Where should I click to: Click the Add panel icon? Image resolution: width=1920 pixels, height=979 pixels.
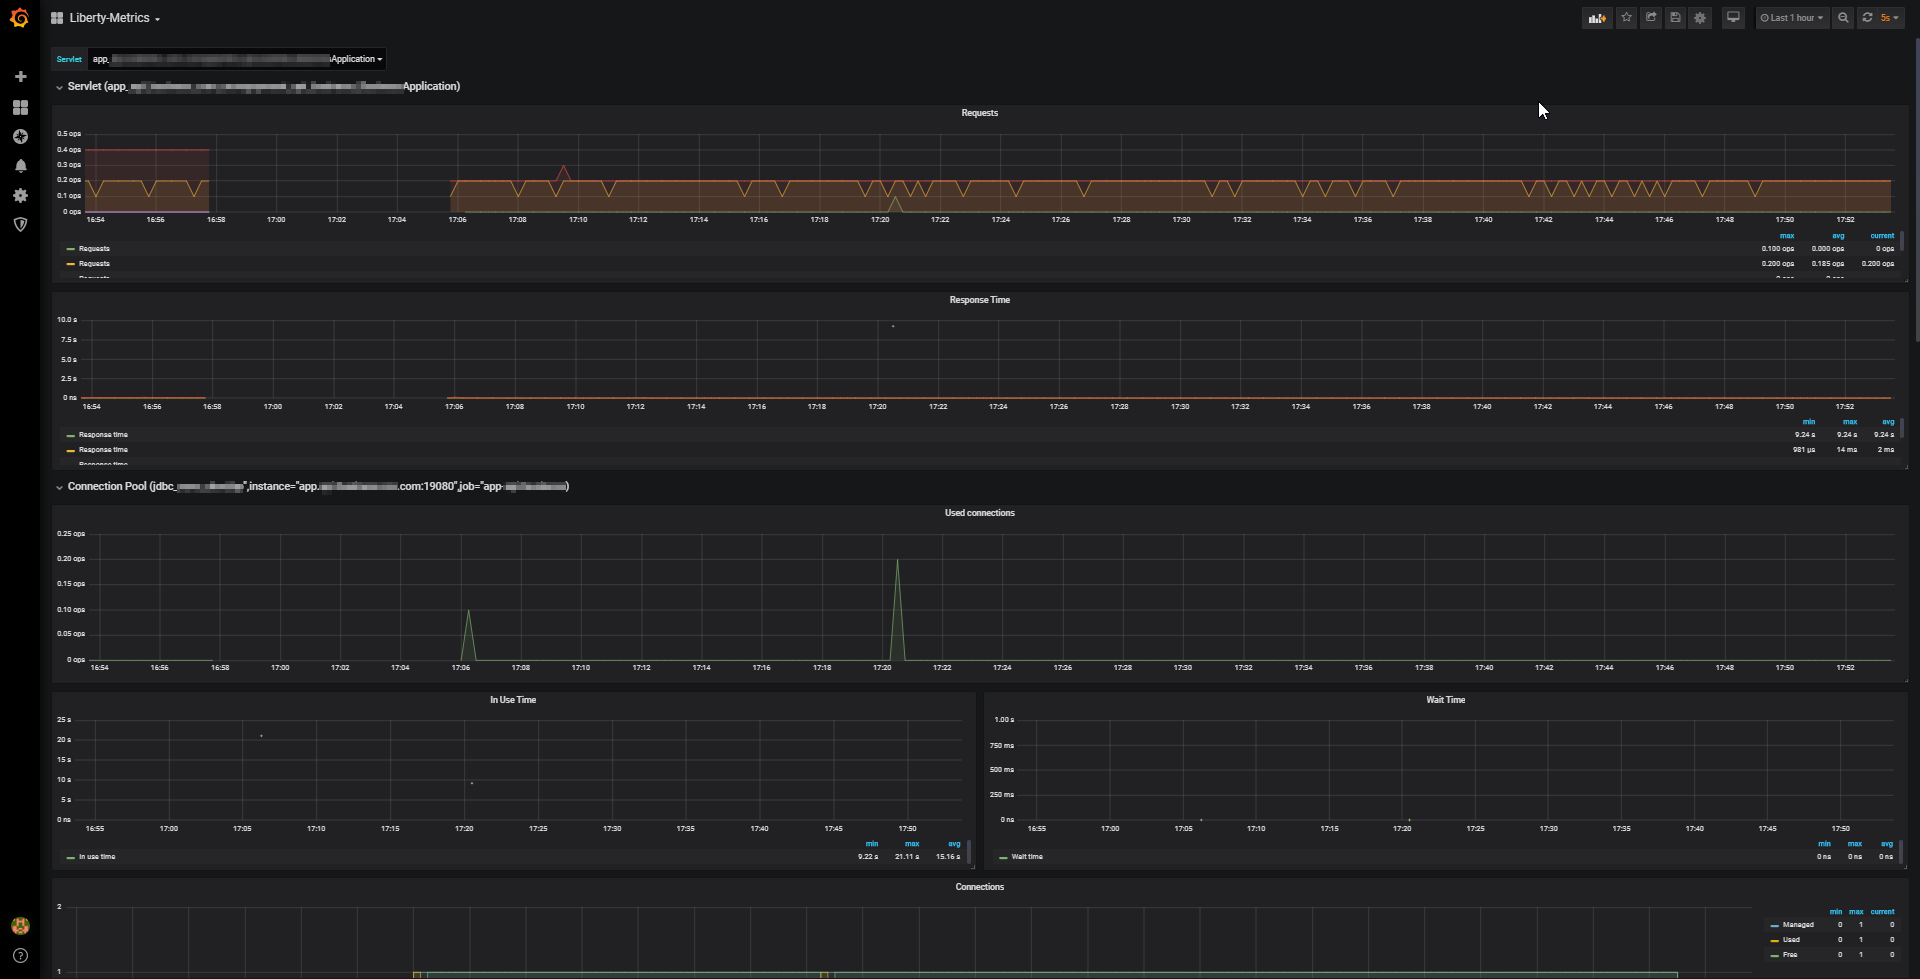point(1597,18)
